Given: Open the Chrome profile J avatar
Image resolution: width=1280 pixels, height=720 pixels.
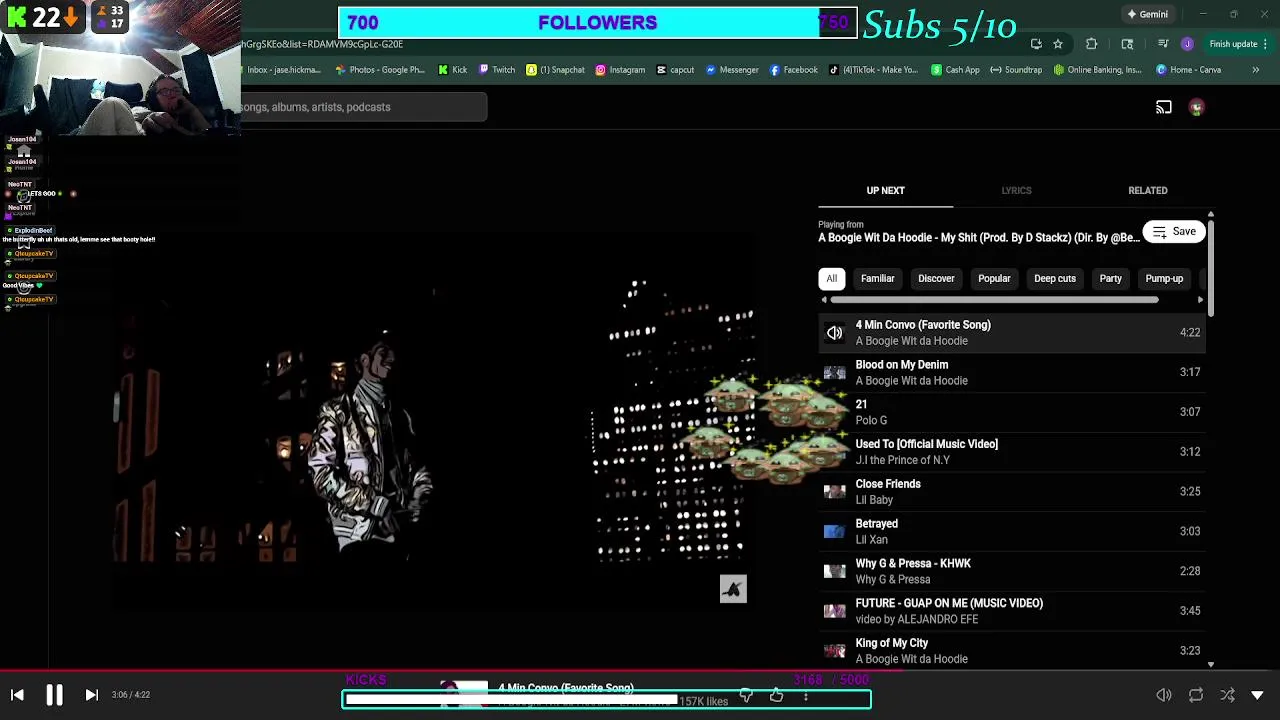Looking at the screenshot, I should click(1187, 44).
